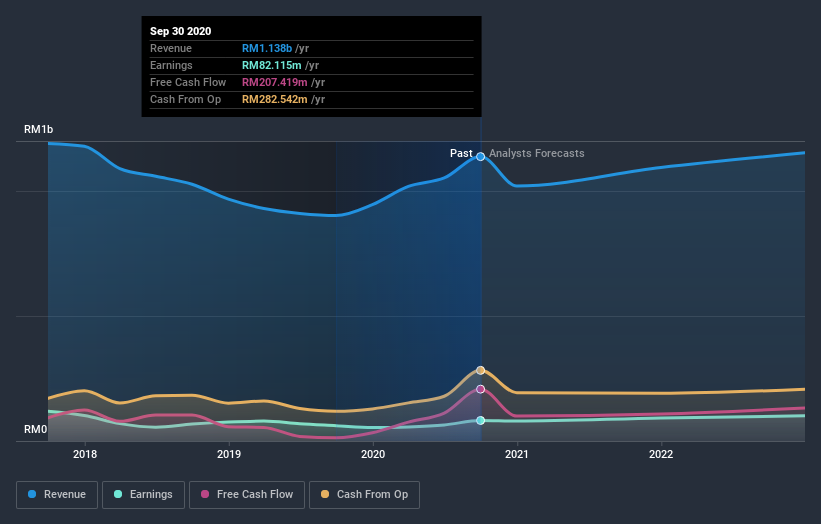This screenshot has width=821, height=524.
Task: Toggle the Cash From Op legend button
Action: [364, 495]
